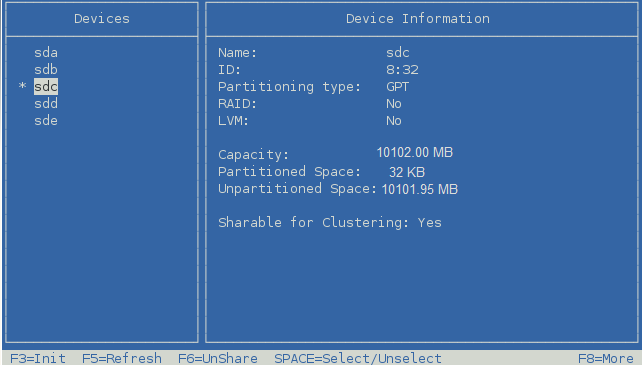
Task: Click F6=UnShare in the bottom bar
Action: pyautogui.click(x=217, y=358)
